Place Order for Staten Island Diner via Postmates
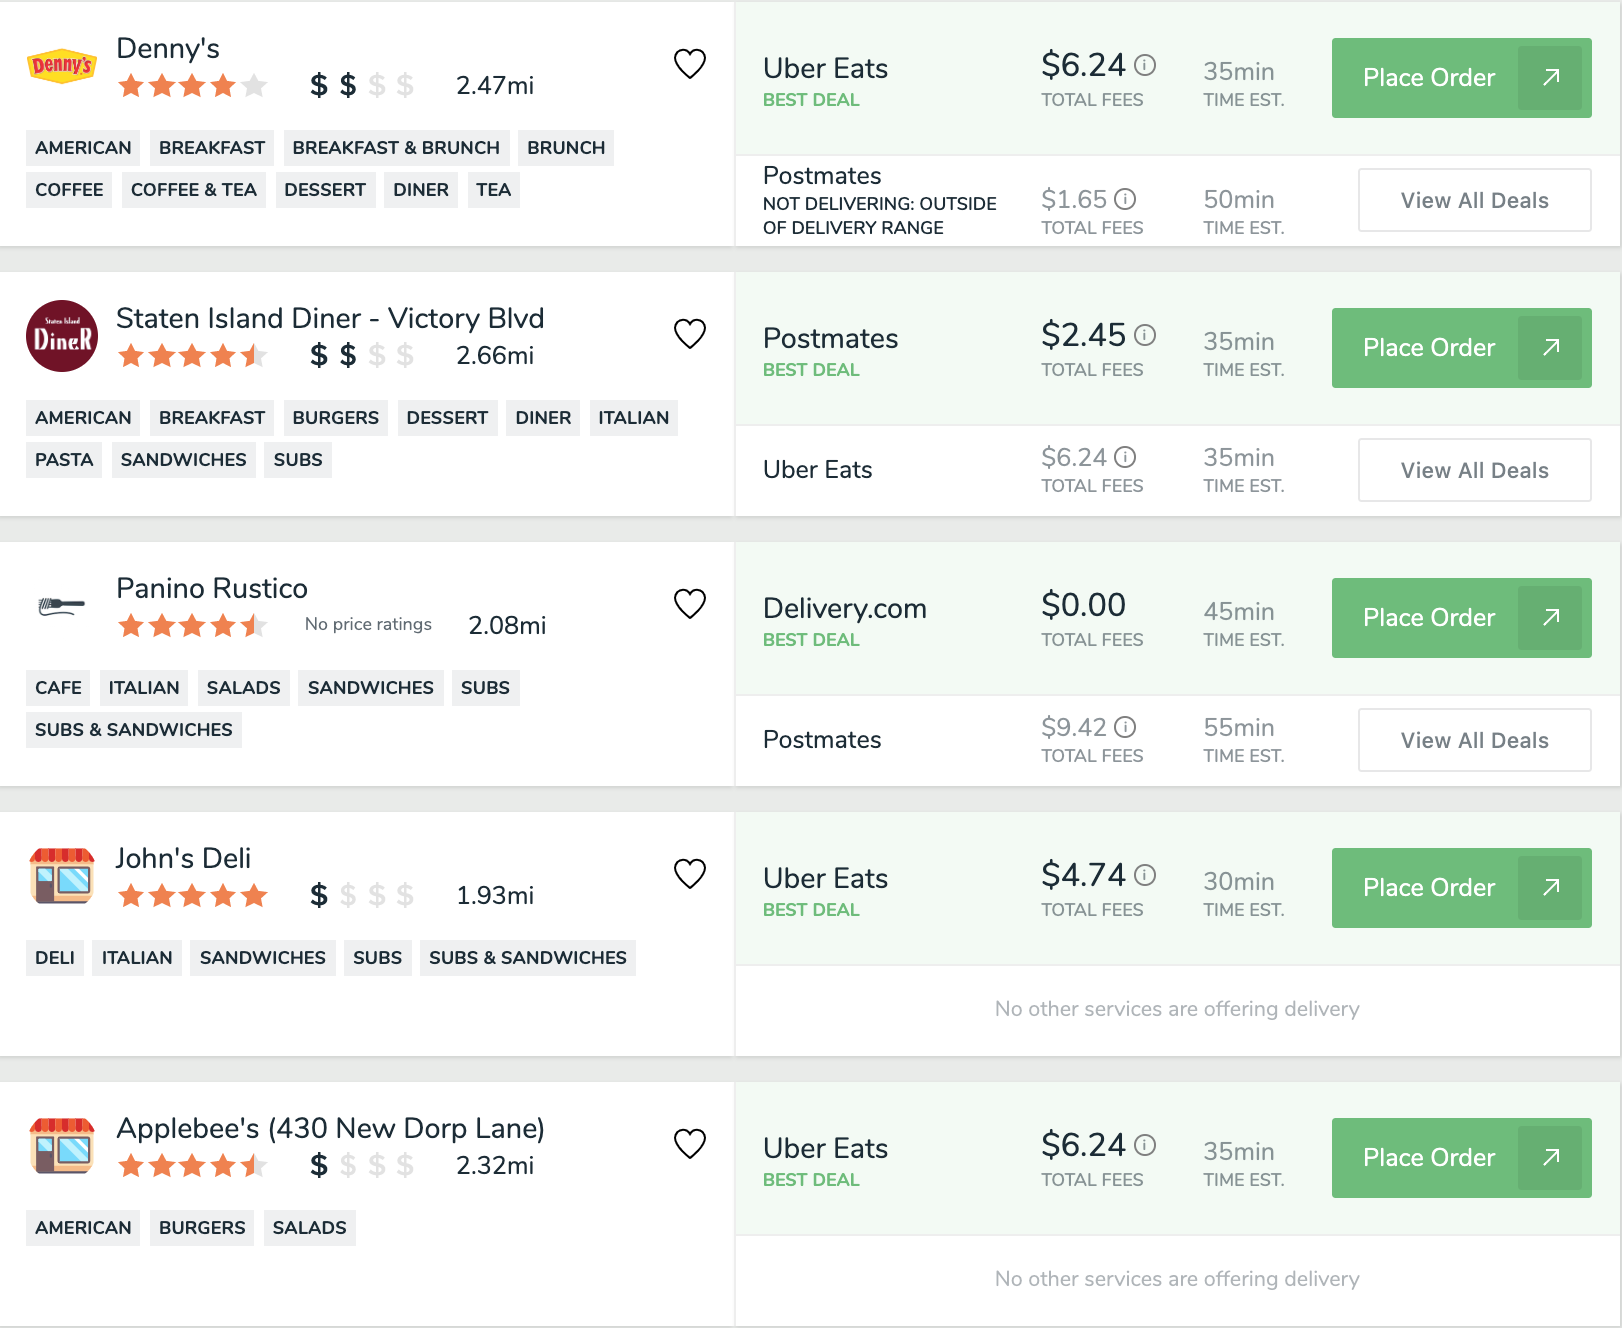The image size is (1622, 1328). pyautogui.click(x=1461, y=348)
